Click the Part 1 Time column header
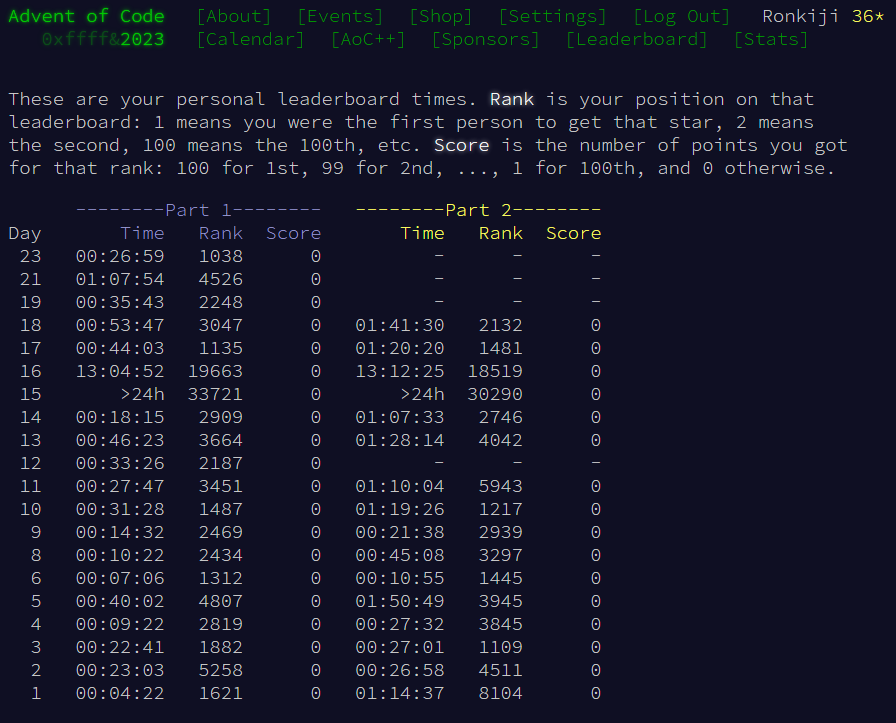Image resolution: width=896 pixels, height=723 pixels. 142,233
